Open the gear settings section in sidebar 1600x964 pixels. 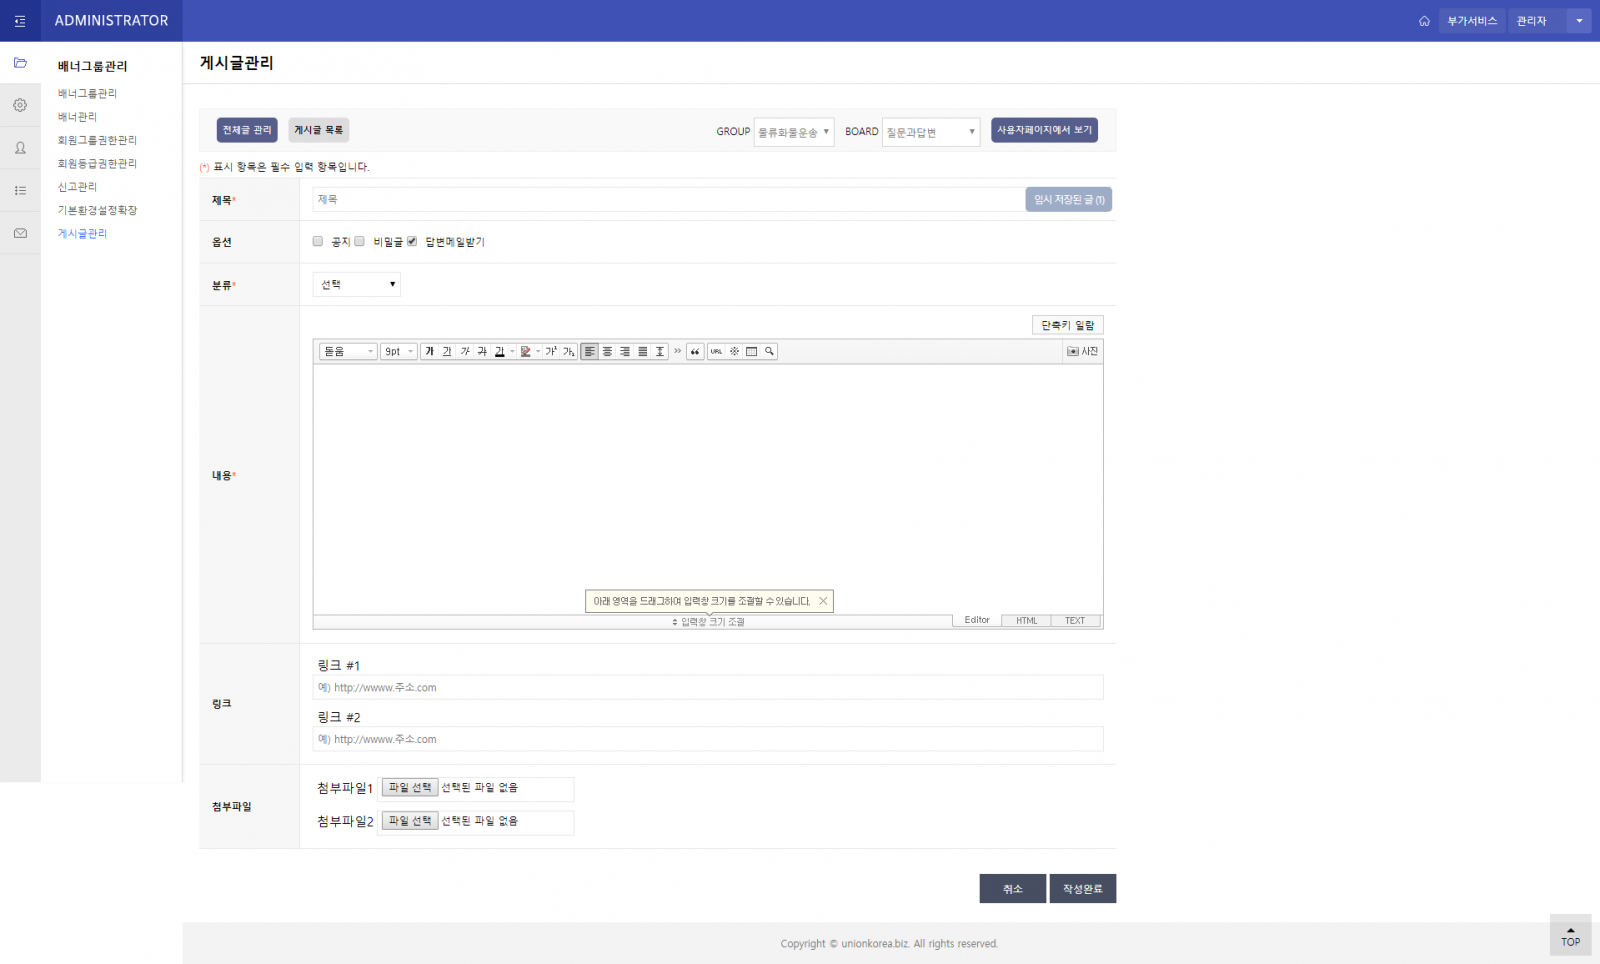tap(20, 105)
